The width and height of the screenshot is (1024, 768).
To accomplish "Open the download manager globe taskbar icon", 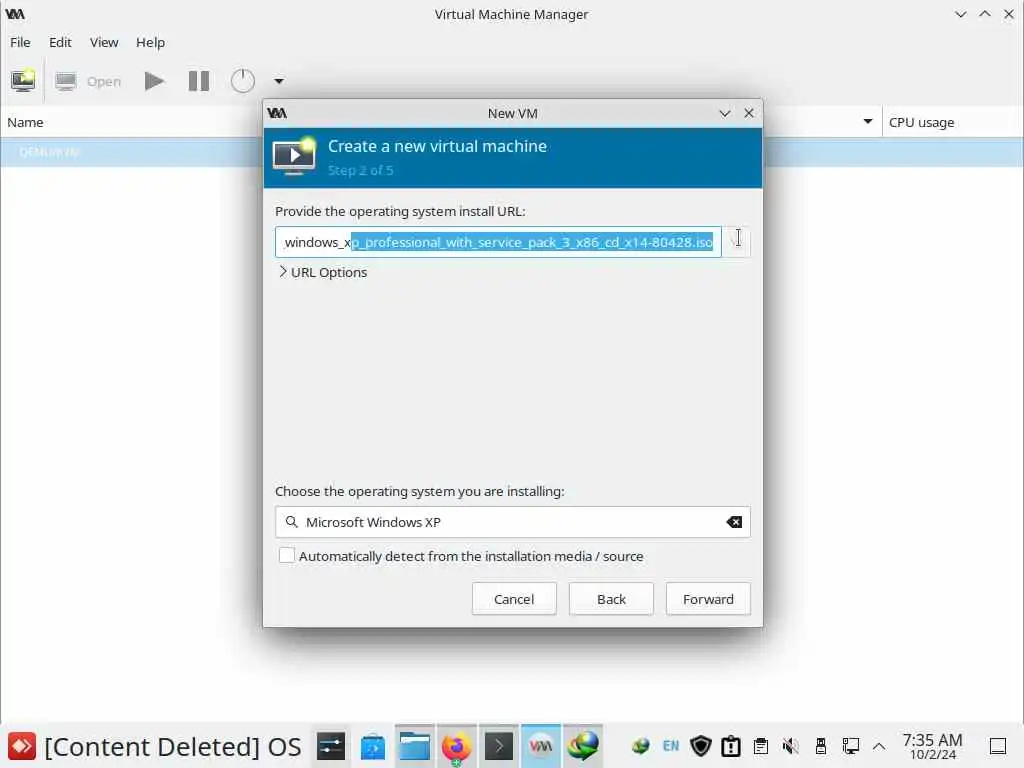I will 583,746.
